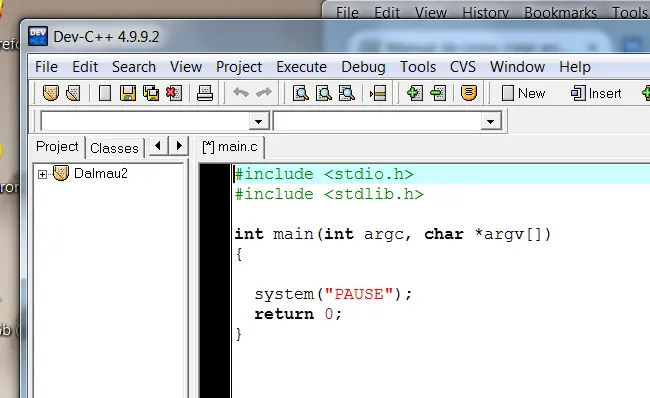Open Project Options icon
Viewport: 650px width, 398px height.
pyautogui.click(x=468, y=93)
